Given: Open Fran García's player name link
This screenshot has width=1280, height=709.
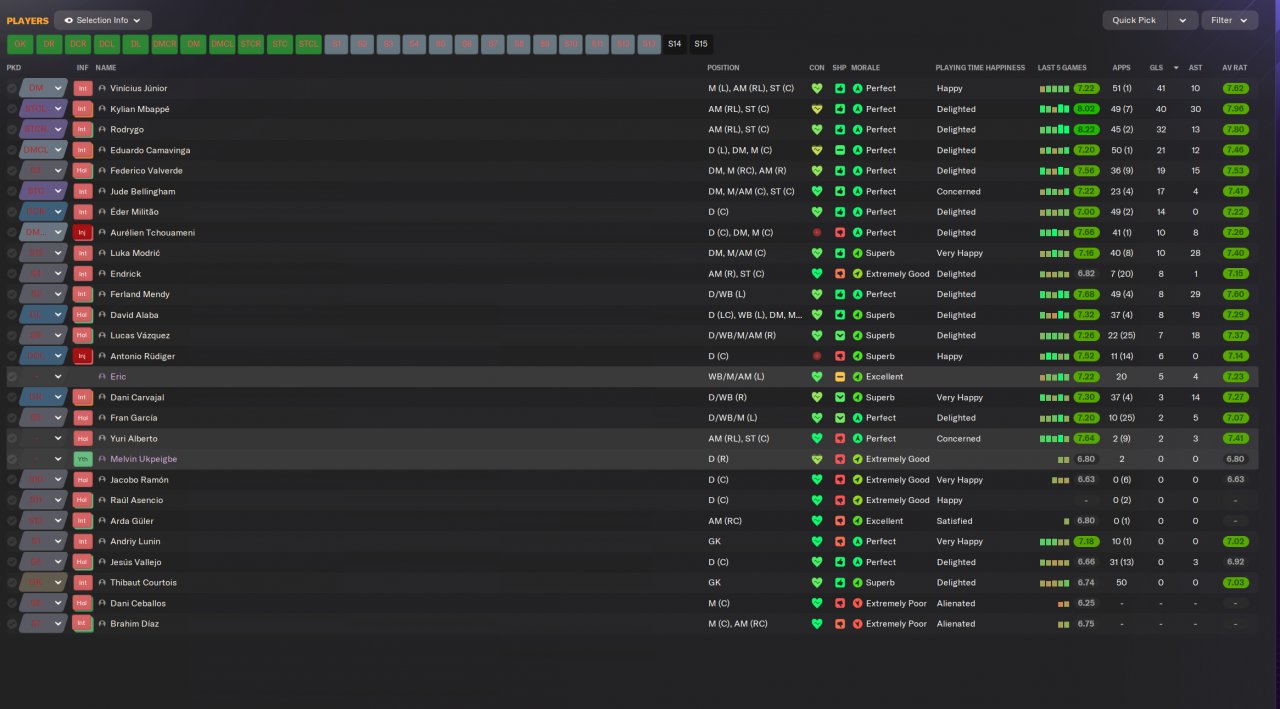Looking at the screenshot, I should pos(134,418).
